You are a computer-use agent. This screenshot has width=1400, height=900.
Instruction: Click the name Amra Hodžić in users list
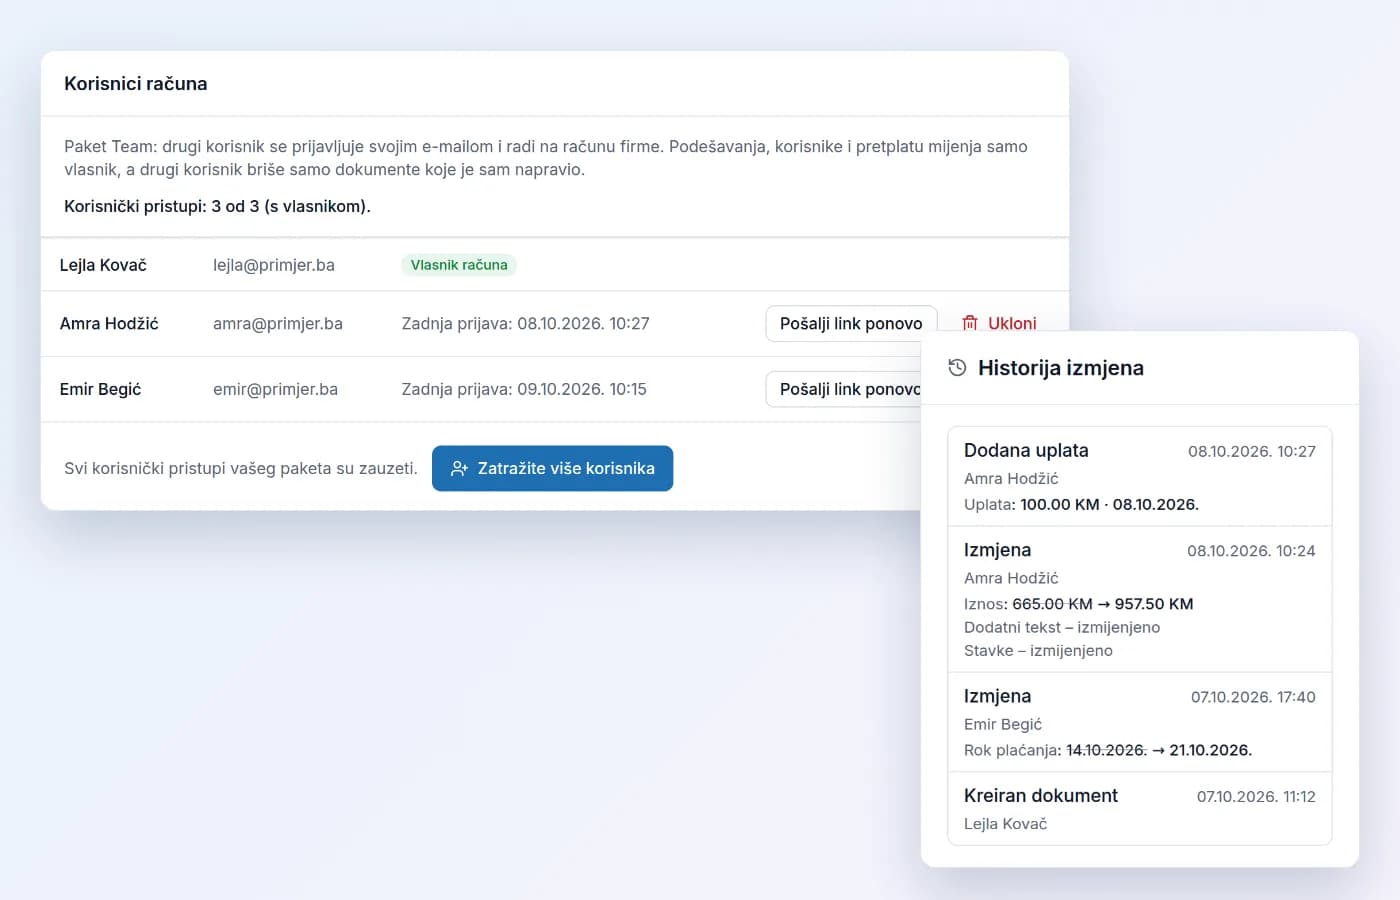pyautogui.click(x=109, y=323)
